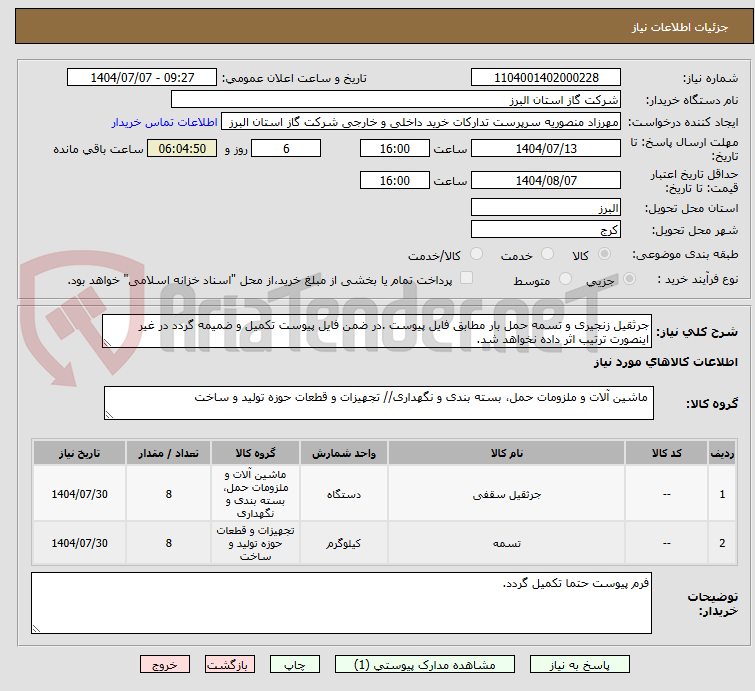Image resolution: width=755 pixels, height=691 pixels.
Task: Click the requester field مهرزاد منصوریه
Action: (421, 122)
